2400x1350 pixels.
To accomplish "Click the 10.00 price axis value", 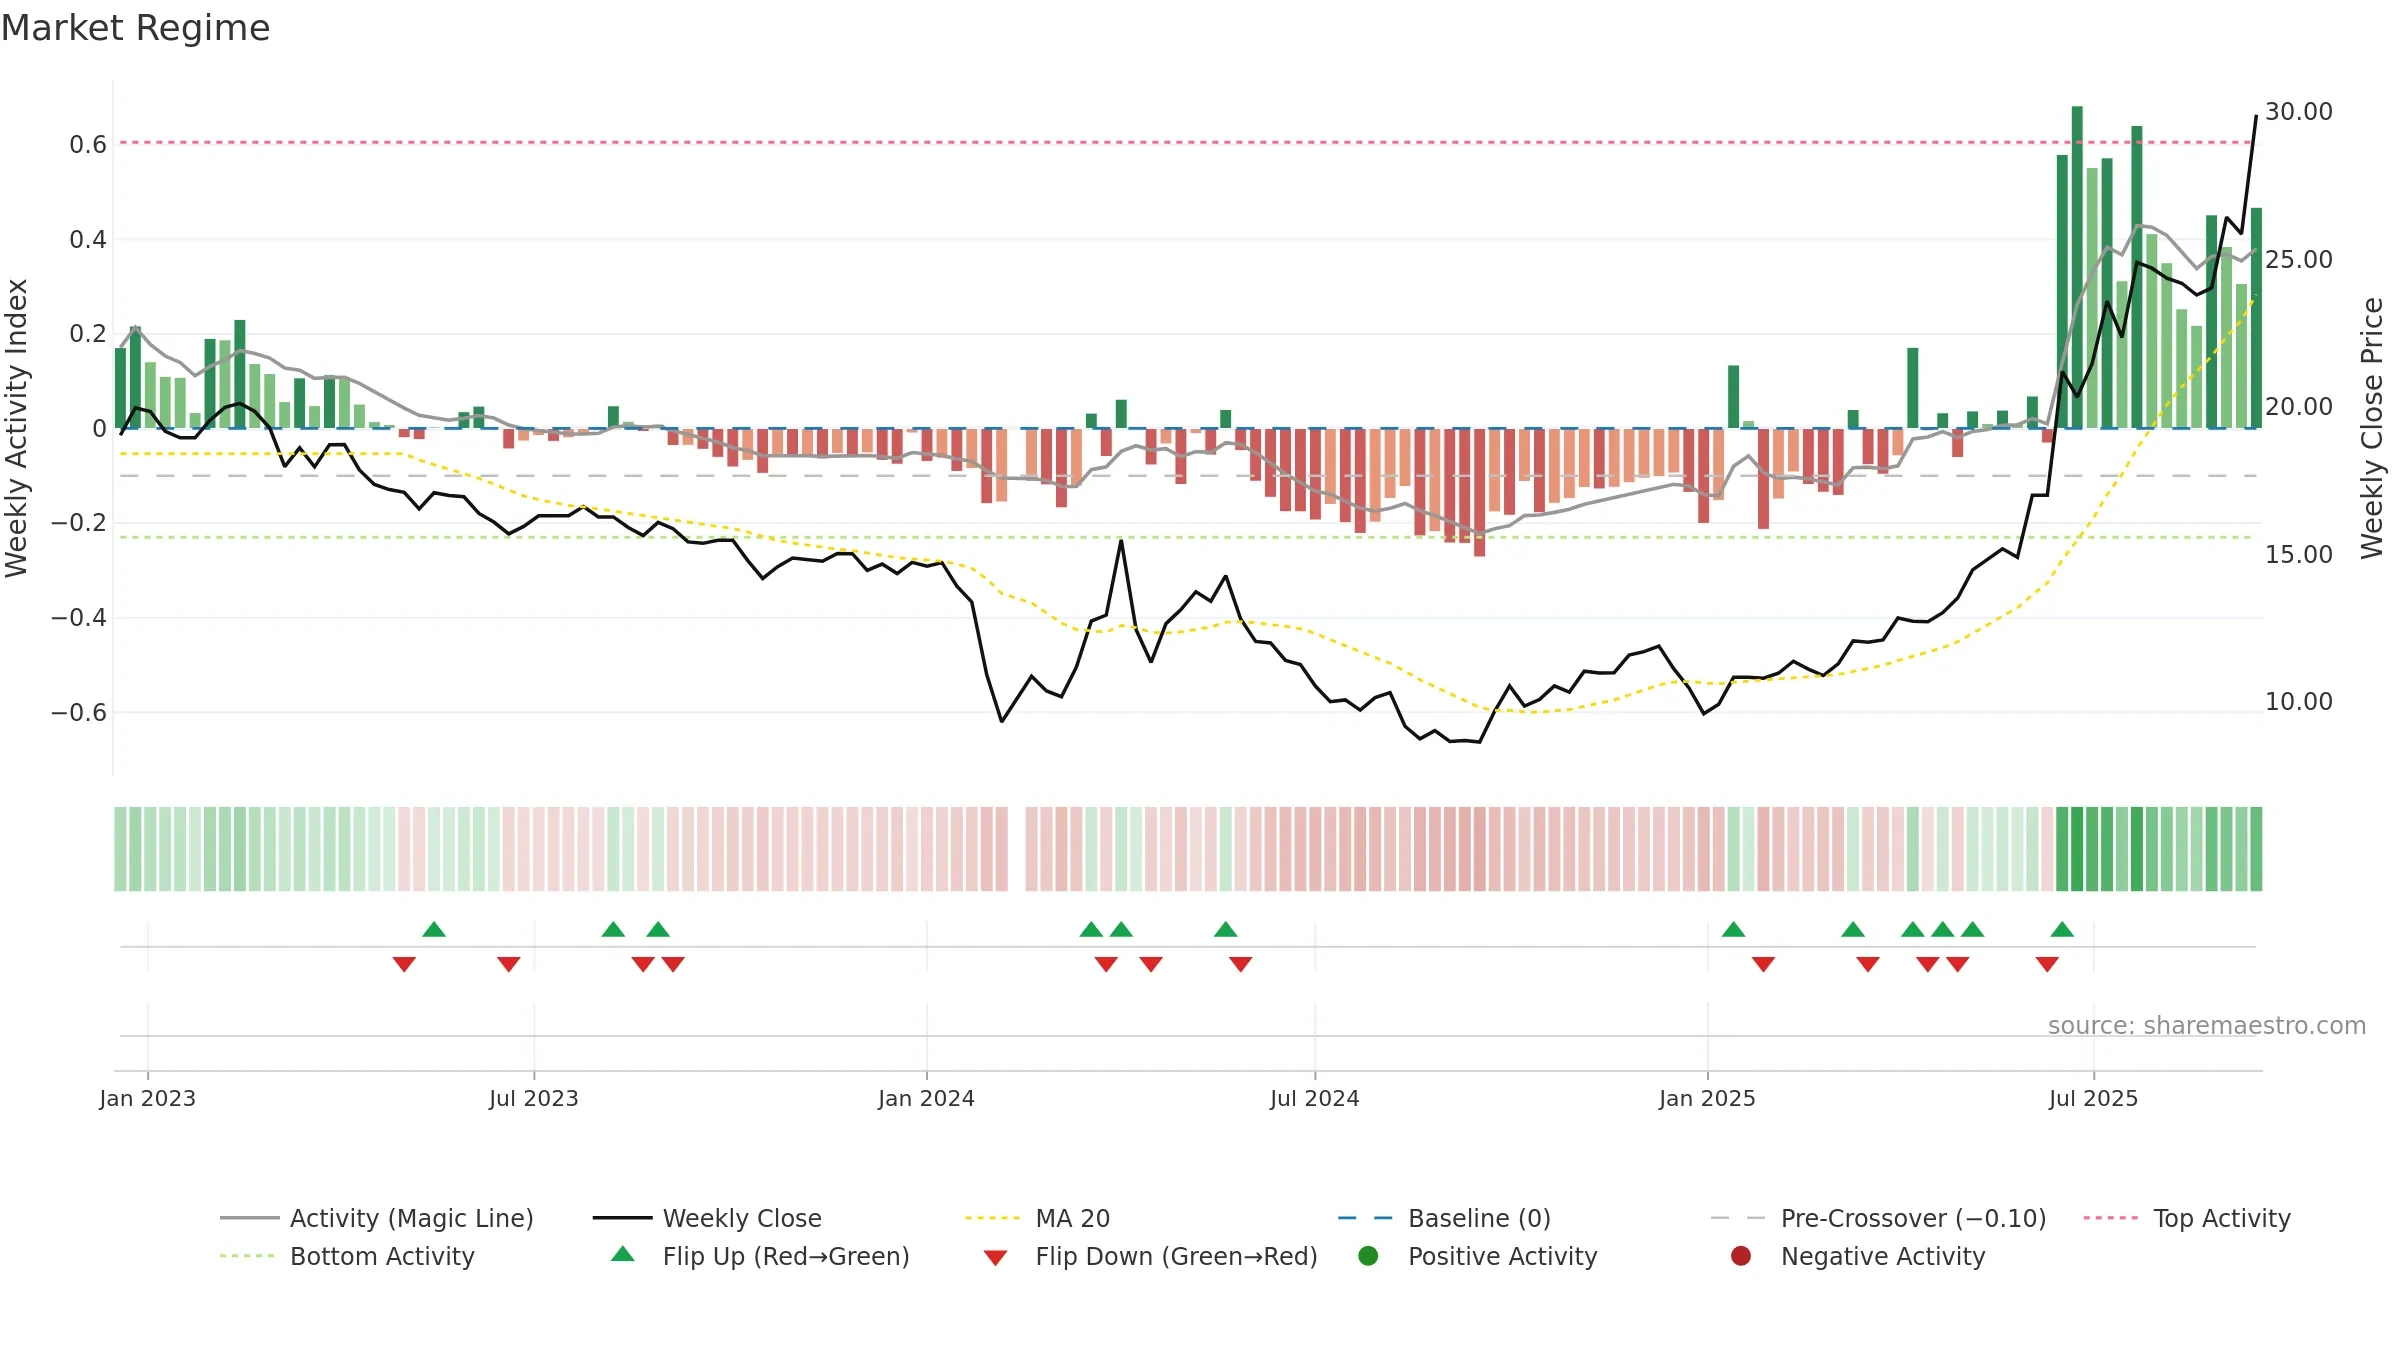I will [2299, 702].
